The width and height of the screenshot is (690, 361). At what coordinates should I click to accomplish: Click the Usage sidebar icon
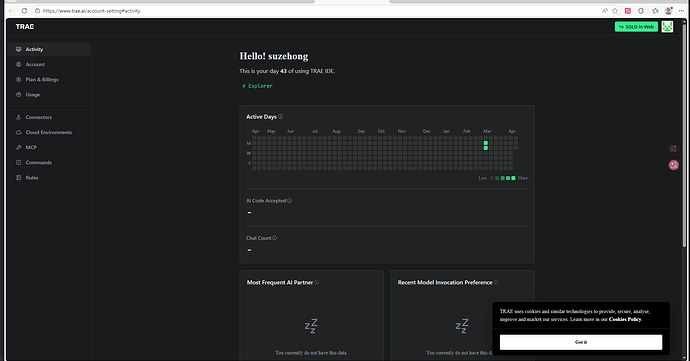(18, 95)
